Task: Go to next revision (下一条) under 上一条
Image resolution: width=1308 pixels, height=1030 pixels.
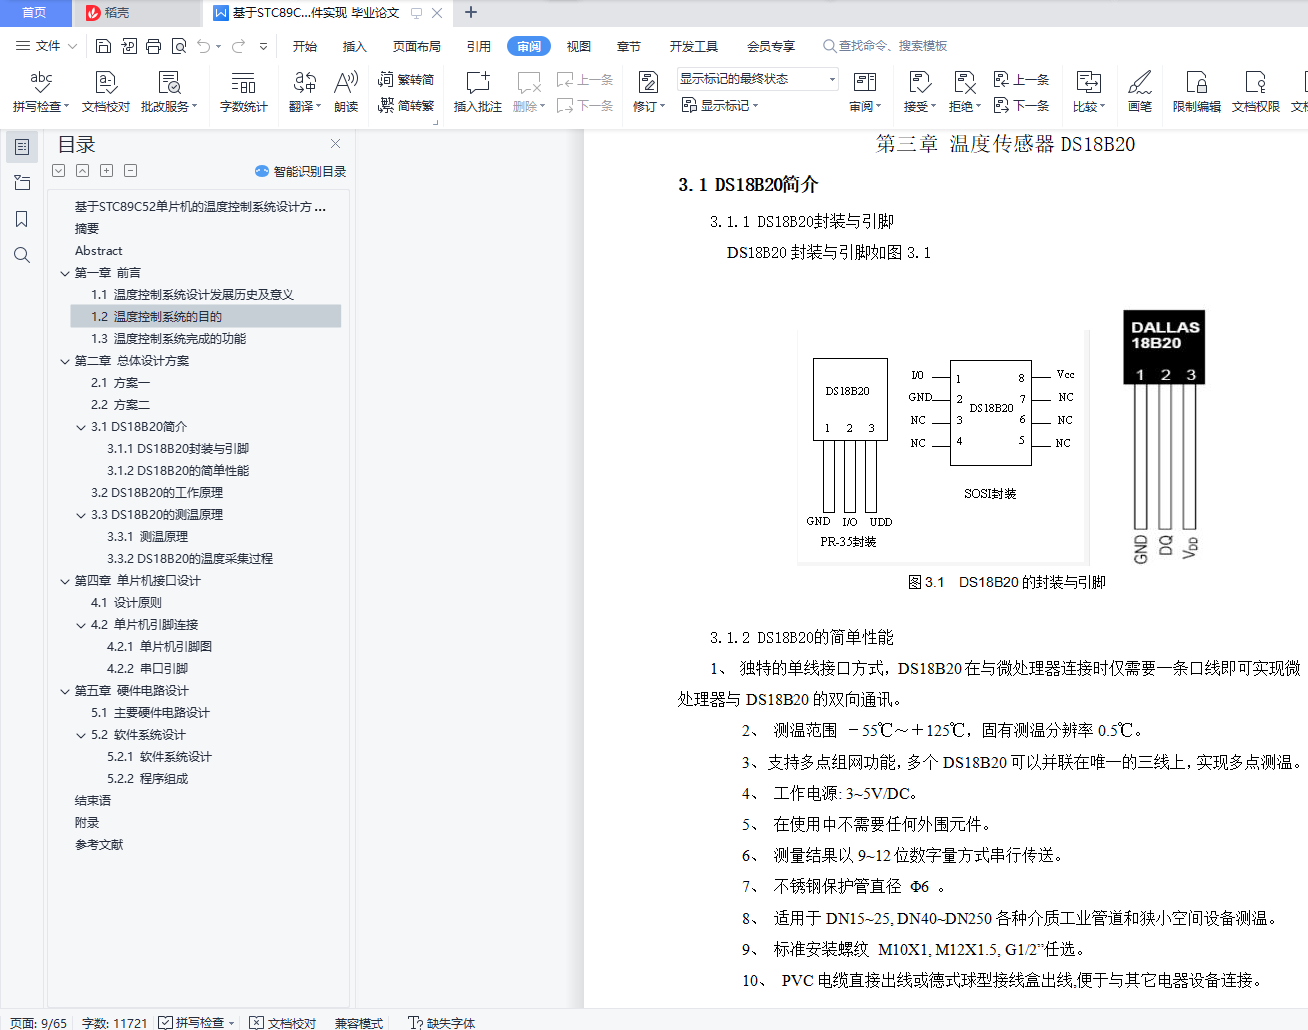Action: 1021,105
